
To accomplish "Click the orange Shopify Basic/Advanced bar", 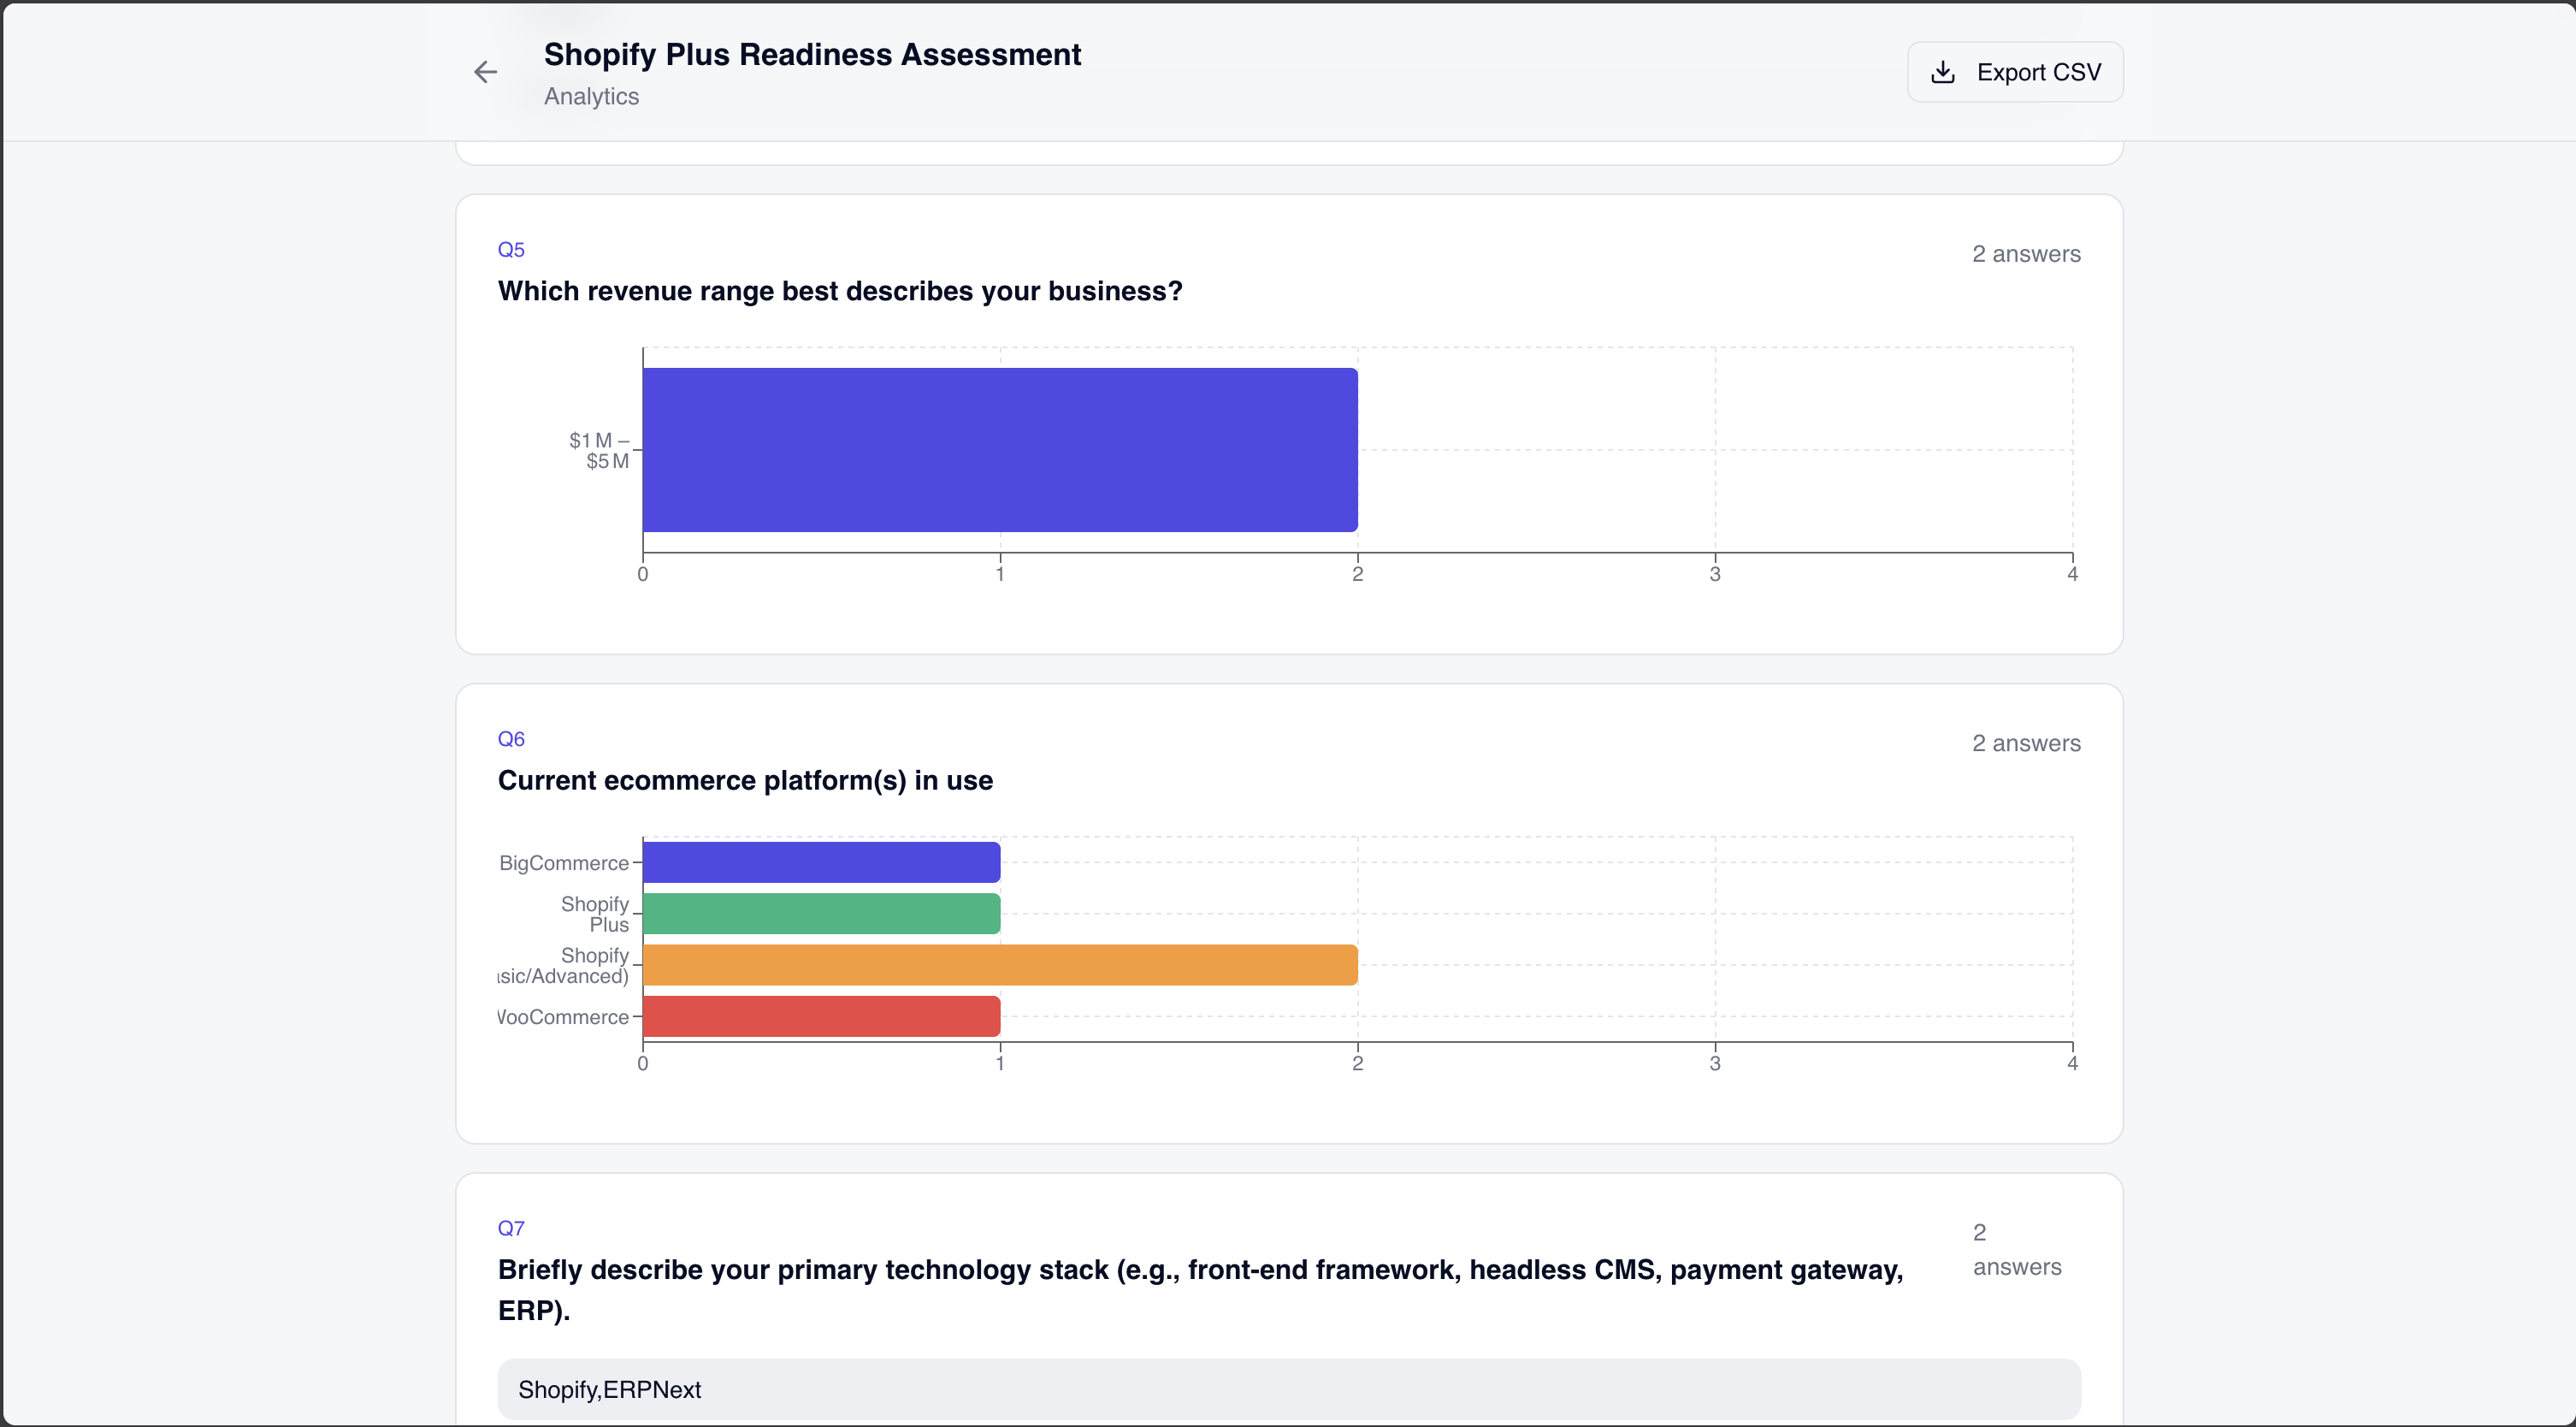I will (x=1000, y=965).
